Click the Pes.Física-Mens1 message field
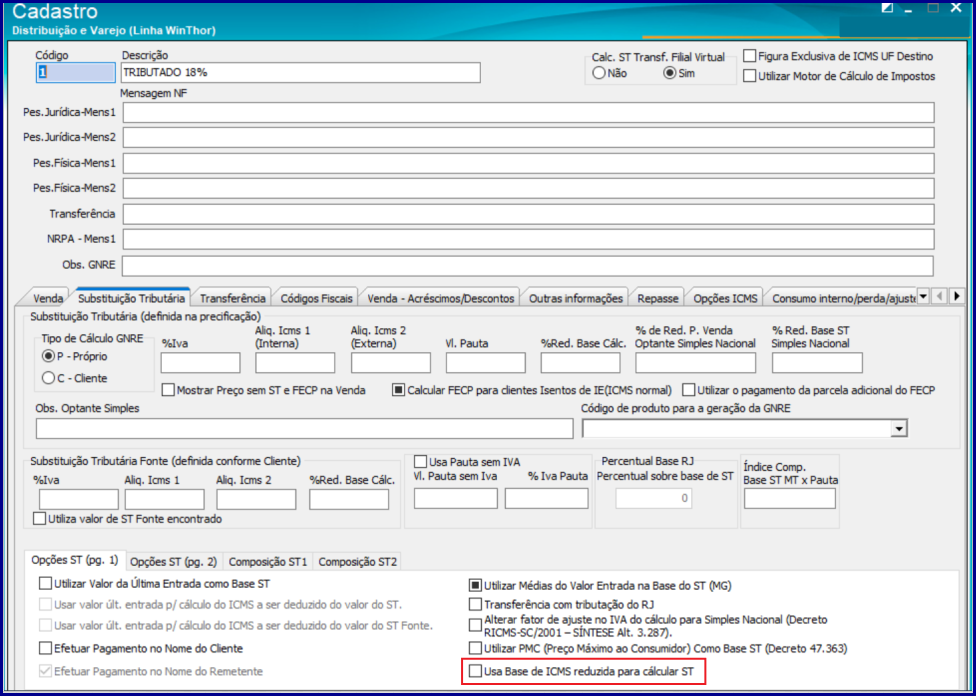Screen dimensions: 976x696 point(528,163)
